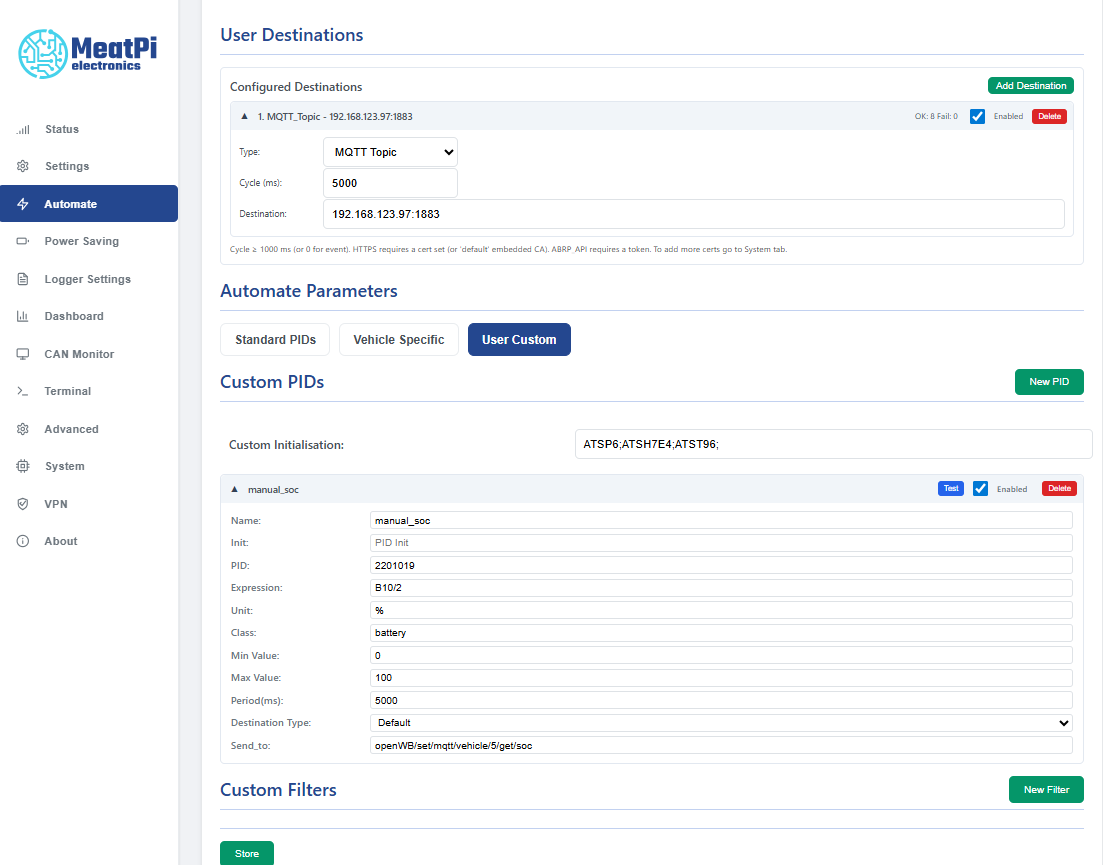
Task: Open the Destination Type dropdown set to Default
Action: 718,722
